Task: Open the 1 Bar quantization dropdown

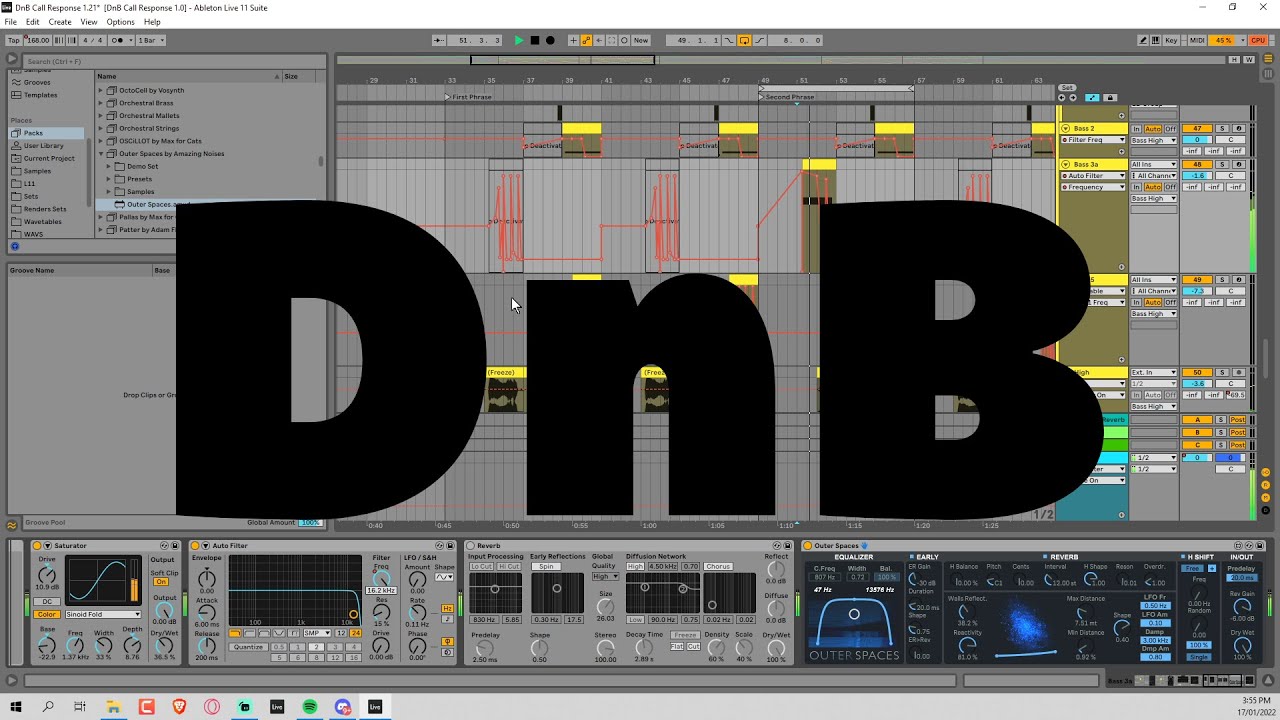Action: point(152,40)
